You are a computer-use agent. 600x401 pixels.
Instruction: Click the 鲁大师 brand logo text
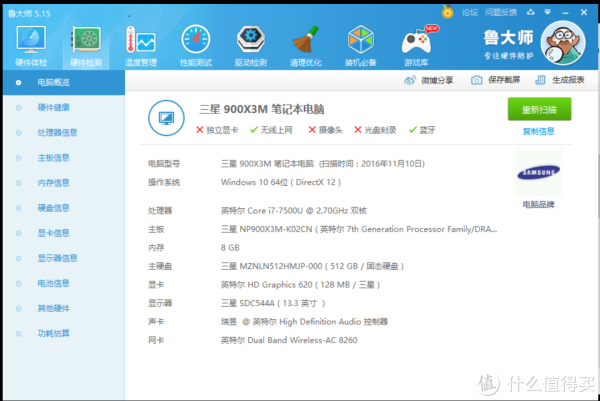[508, 37]
